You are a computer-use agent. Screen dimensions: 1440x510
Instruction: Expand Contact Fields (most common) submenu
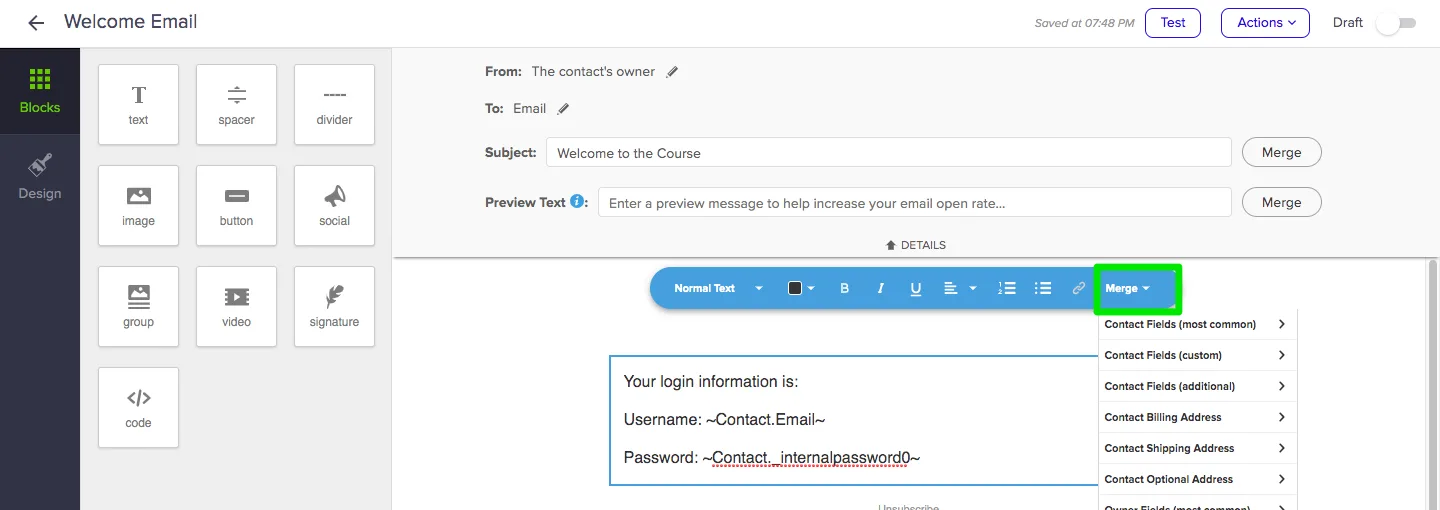[x=1195, y=324]
